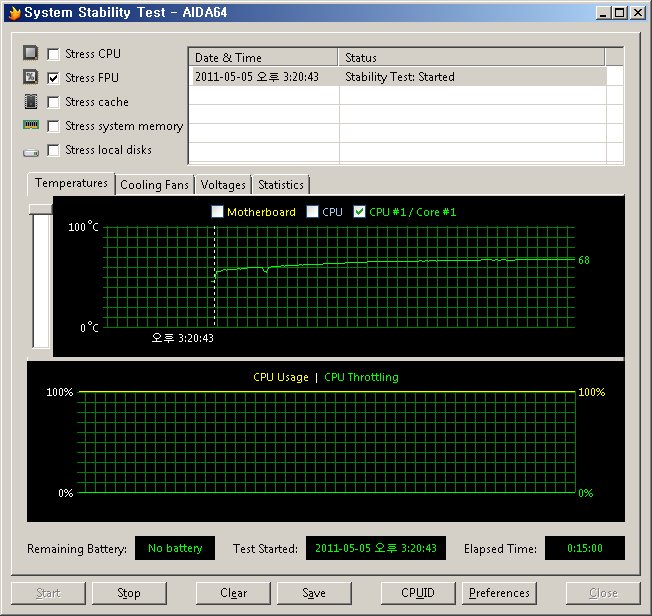Viewport: 652px width, 616px height.
Task: Click the Status column header
Action: [472, 57]
